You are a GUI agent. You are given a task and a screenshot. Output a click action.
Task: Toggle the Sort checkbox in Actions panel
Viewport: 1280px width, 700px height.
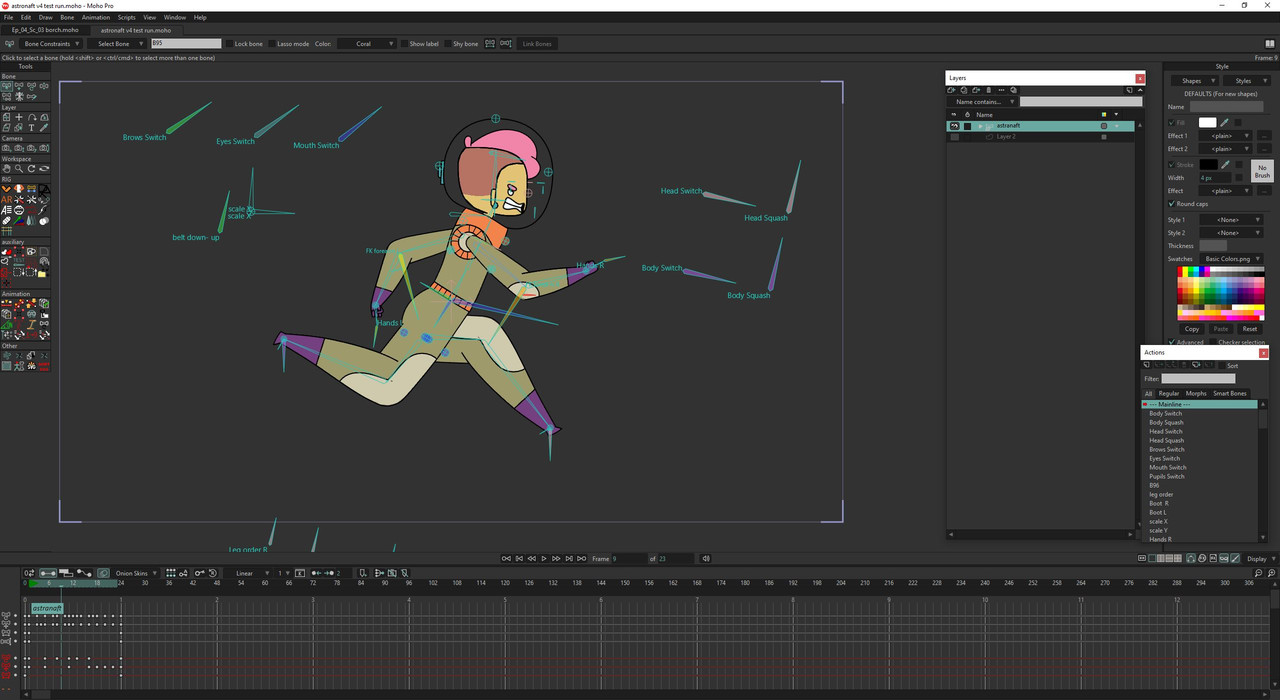[1220, 366]
